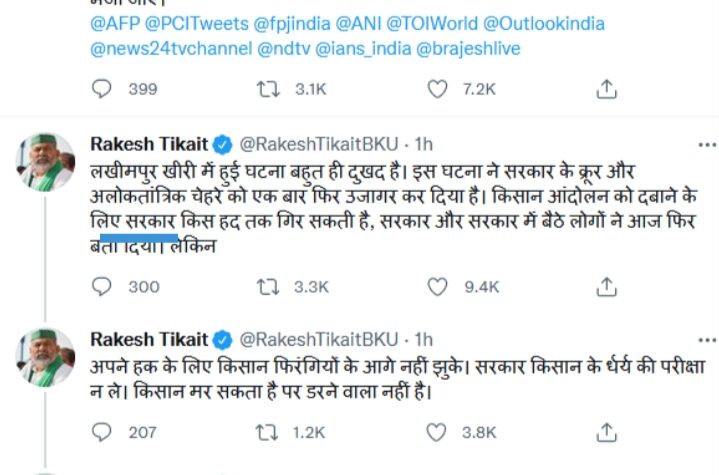Viewport: 719px width, 475px height.
Task: Retweet the tweet with 3.3K retweets
Action: click(x=268, y=287)
